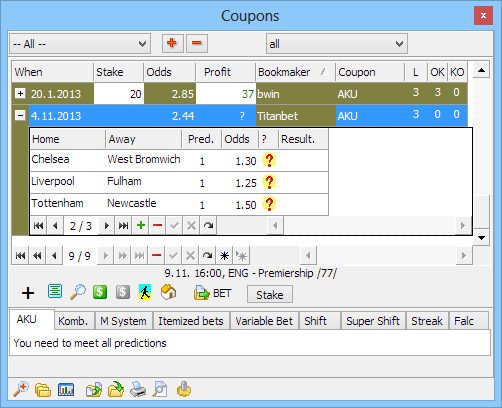Select the Newcastle away team cell
This screenshot has height=408, width=502.
tap(144, 204)
